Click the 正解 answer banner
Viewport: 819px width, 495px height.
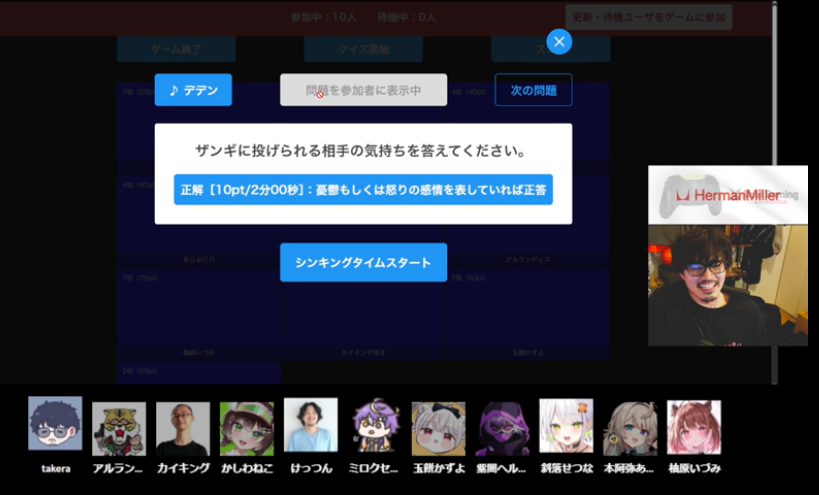tap(363, 189)
